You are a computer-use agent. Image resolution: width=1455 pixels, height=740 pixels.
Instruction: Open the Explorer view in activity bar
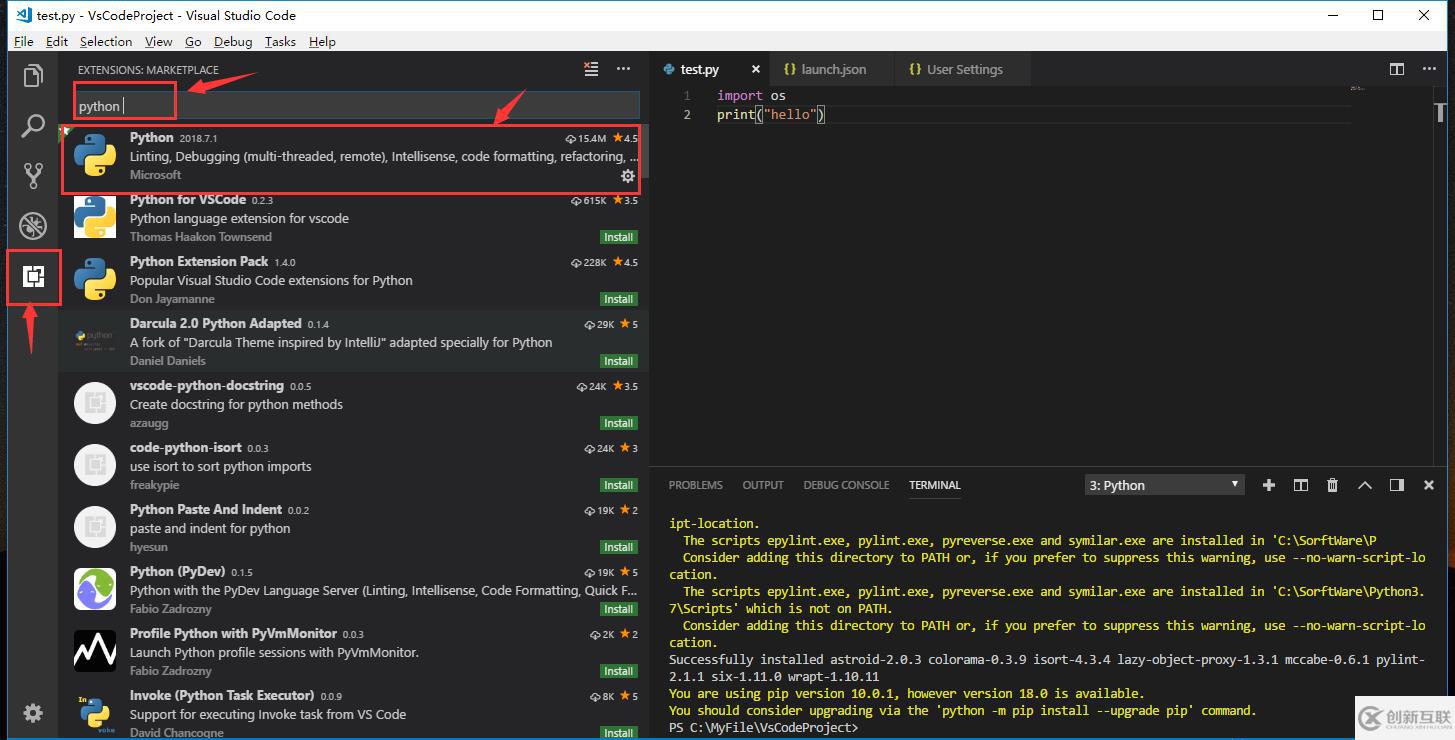coord(33,76)
